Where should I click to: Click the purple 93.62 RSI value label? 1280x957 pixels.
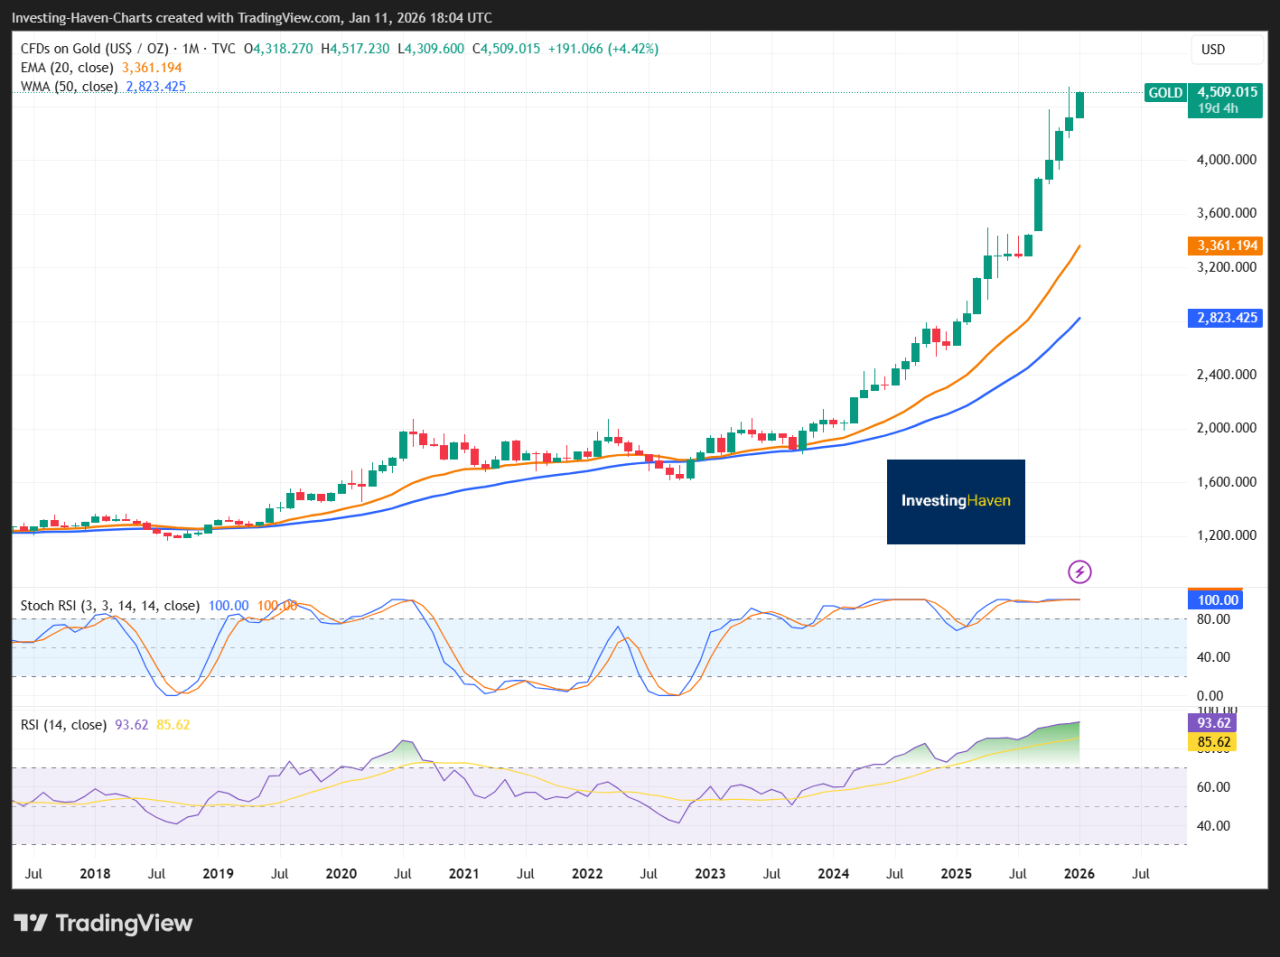point(1213,723)
